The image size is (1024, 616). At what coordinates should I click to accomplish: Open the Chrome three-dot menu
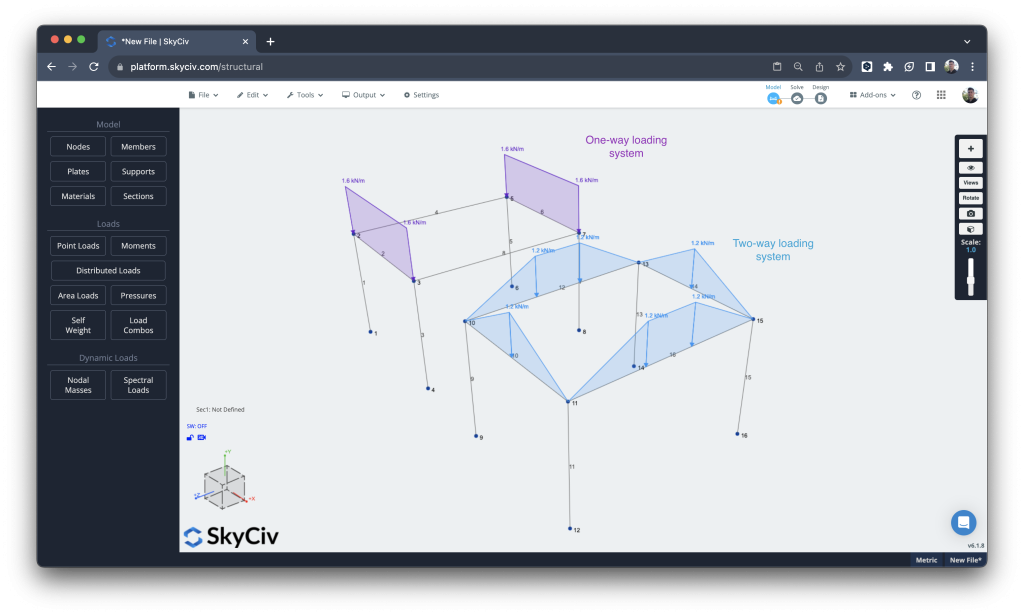tap(972, 67)
